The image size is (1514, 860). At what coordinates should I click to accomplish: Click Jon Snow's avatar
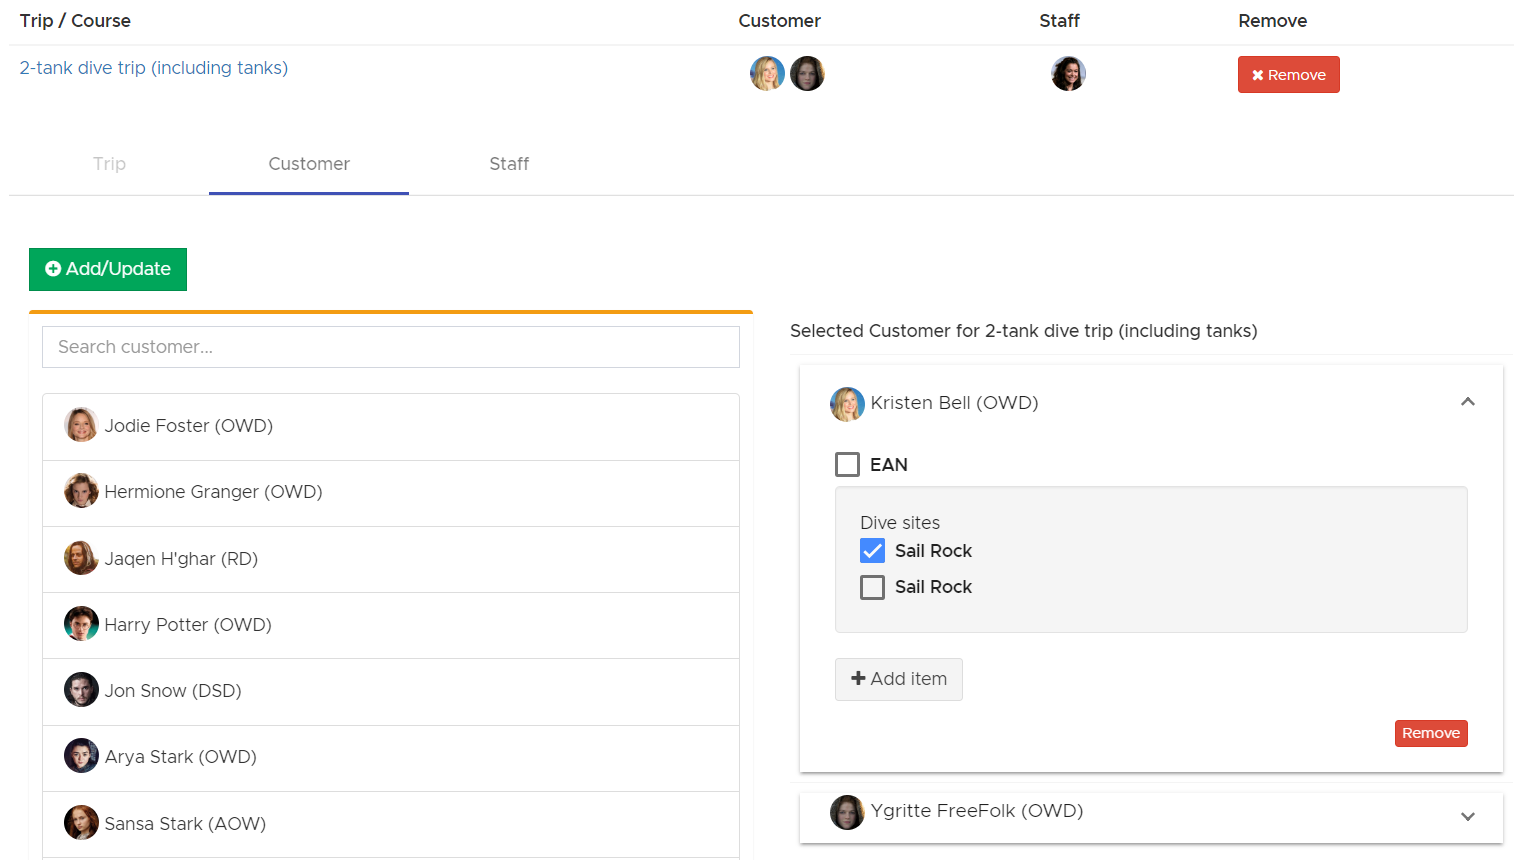pyautogui.click(x=81, y=690)
